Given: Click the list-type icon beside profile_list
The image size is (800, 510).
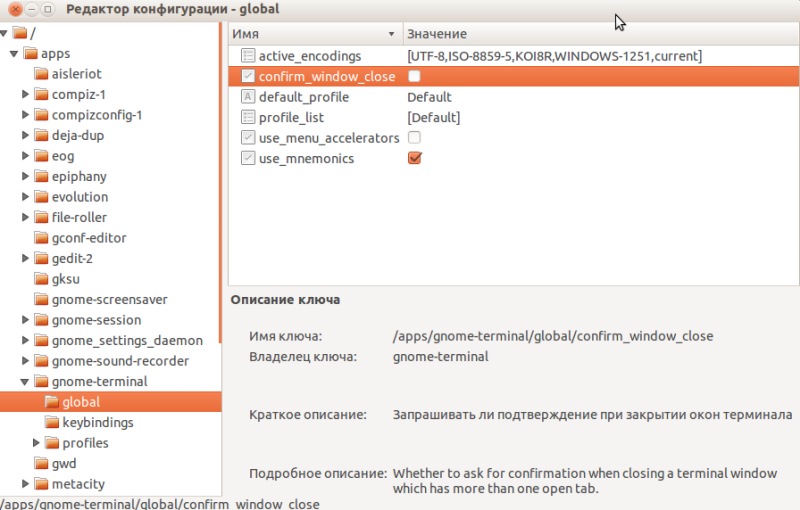Looking at the screenshot, I should point(248,117).
